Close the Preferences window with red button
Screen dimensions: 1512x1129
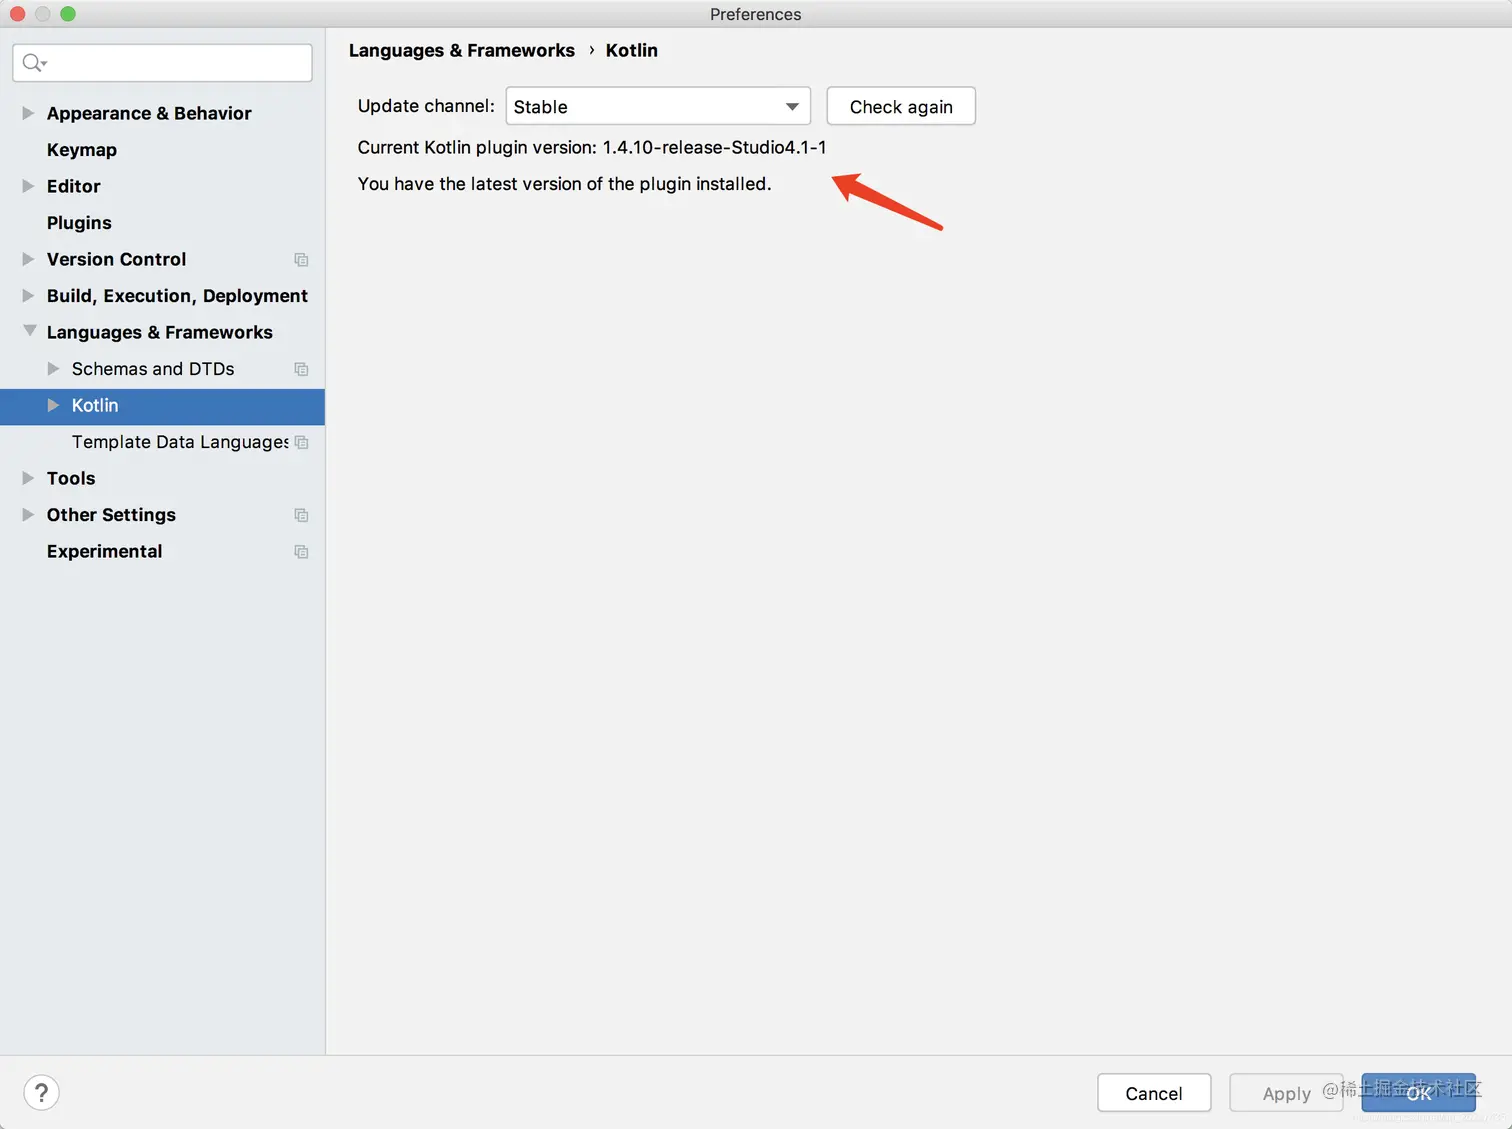click(17, 14)
